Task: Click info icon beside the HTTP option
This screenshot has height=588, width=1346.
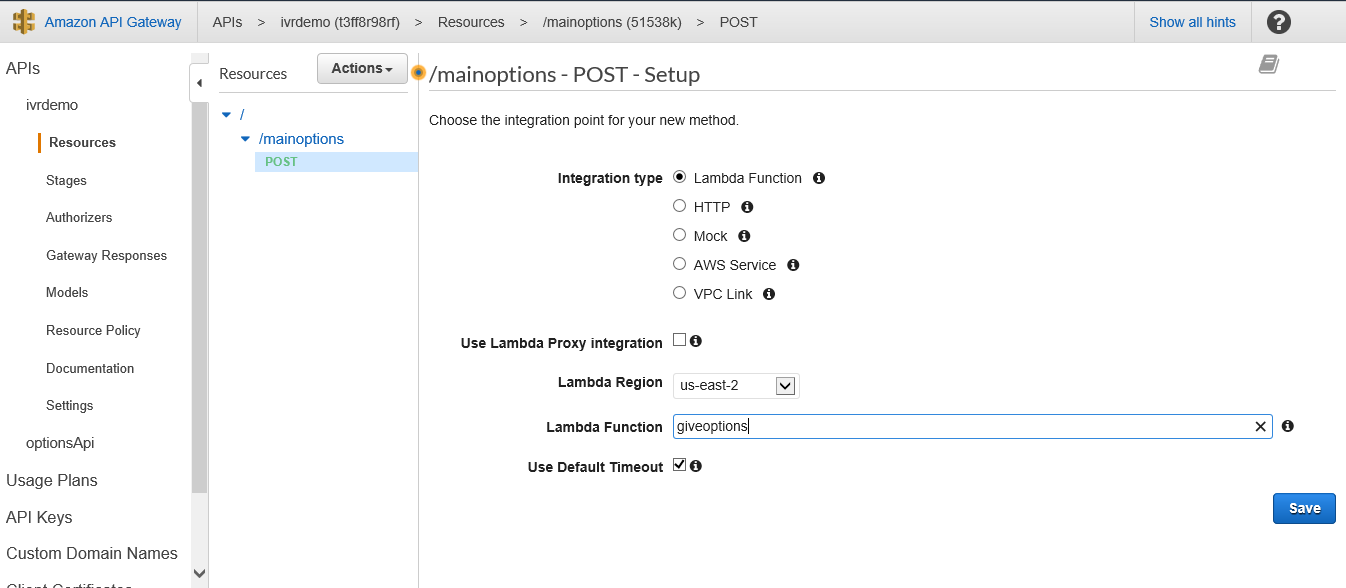Action: point(747,207)
